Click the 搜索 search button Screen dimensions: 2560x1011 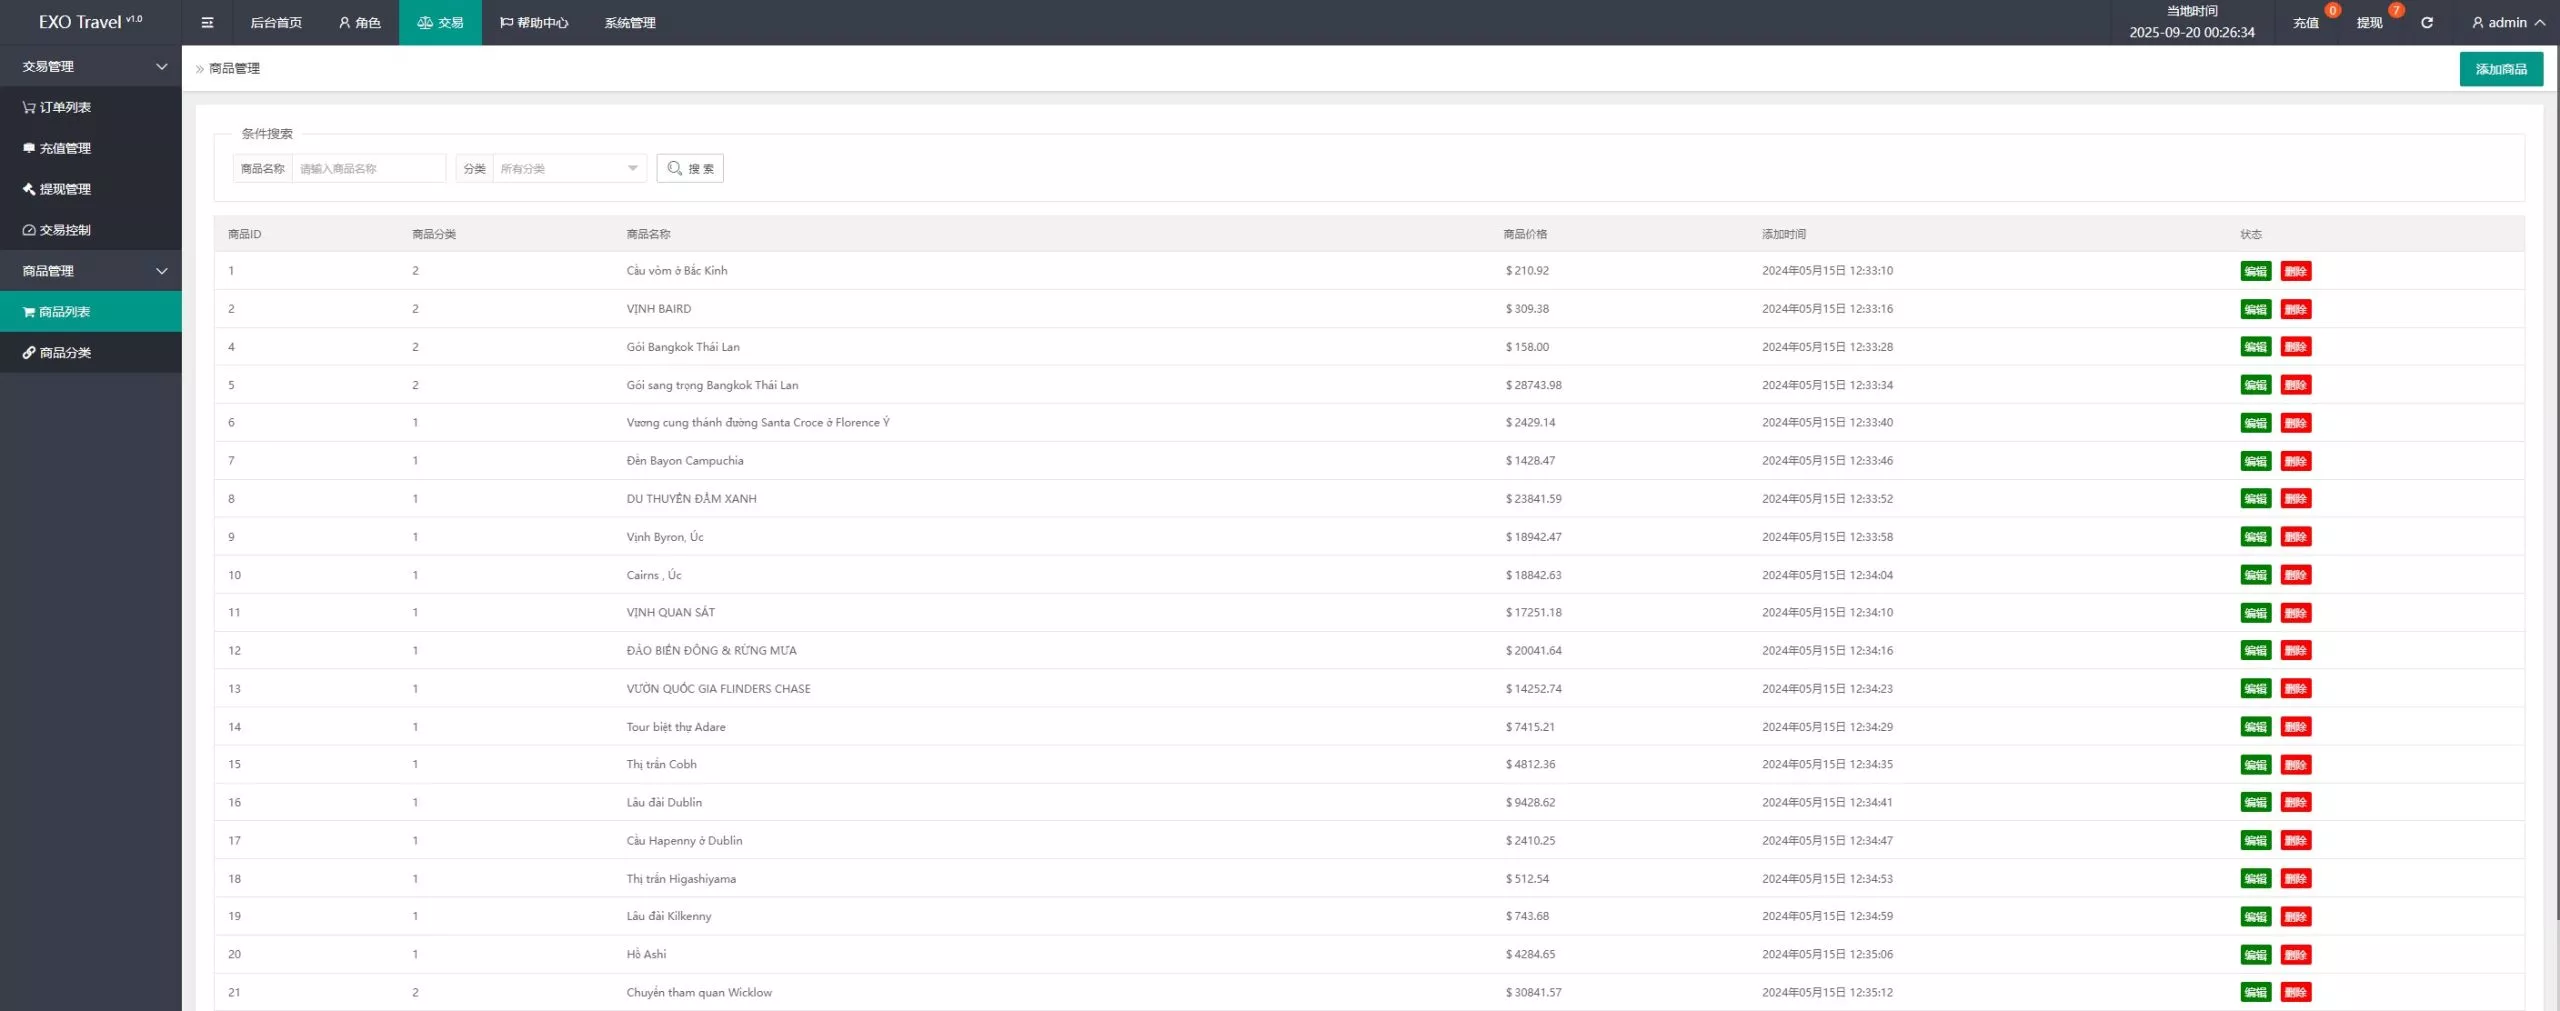click(690, 168)
